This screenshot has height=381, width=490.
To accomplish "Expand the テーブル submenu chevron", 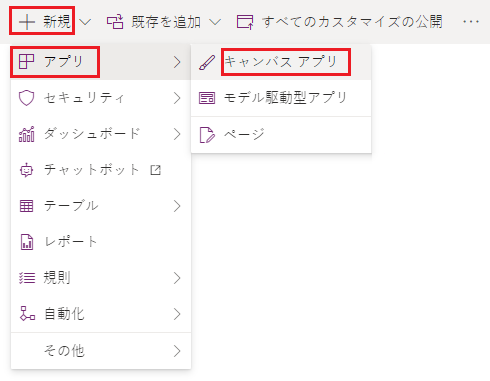I will [x=177, y=206].
